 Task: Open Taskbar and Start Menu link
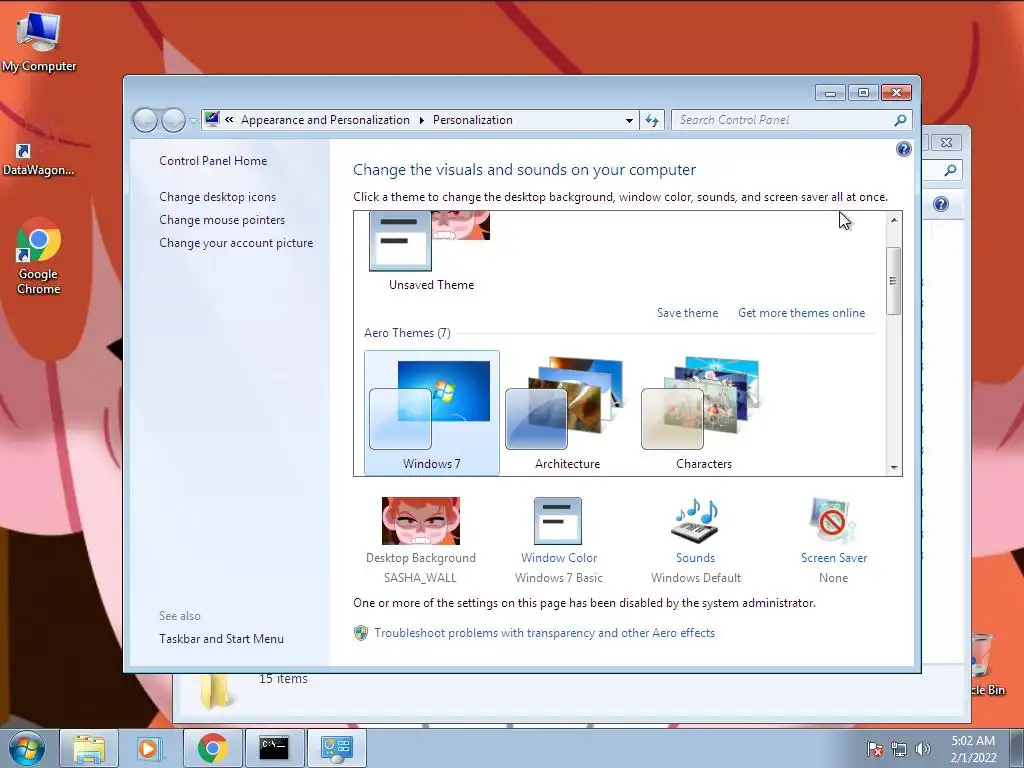click(x=221, y=639)
